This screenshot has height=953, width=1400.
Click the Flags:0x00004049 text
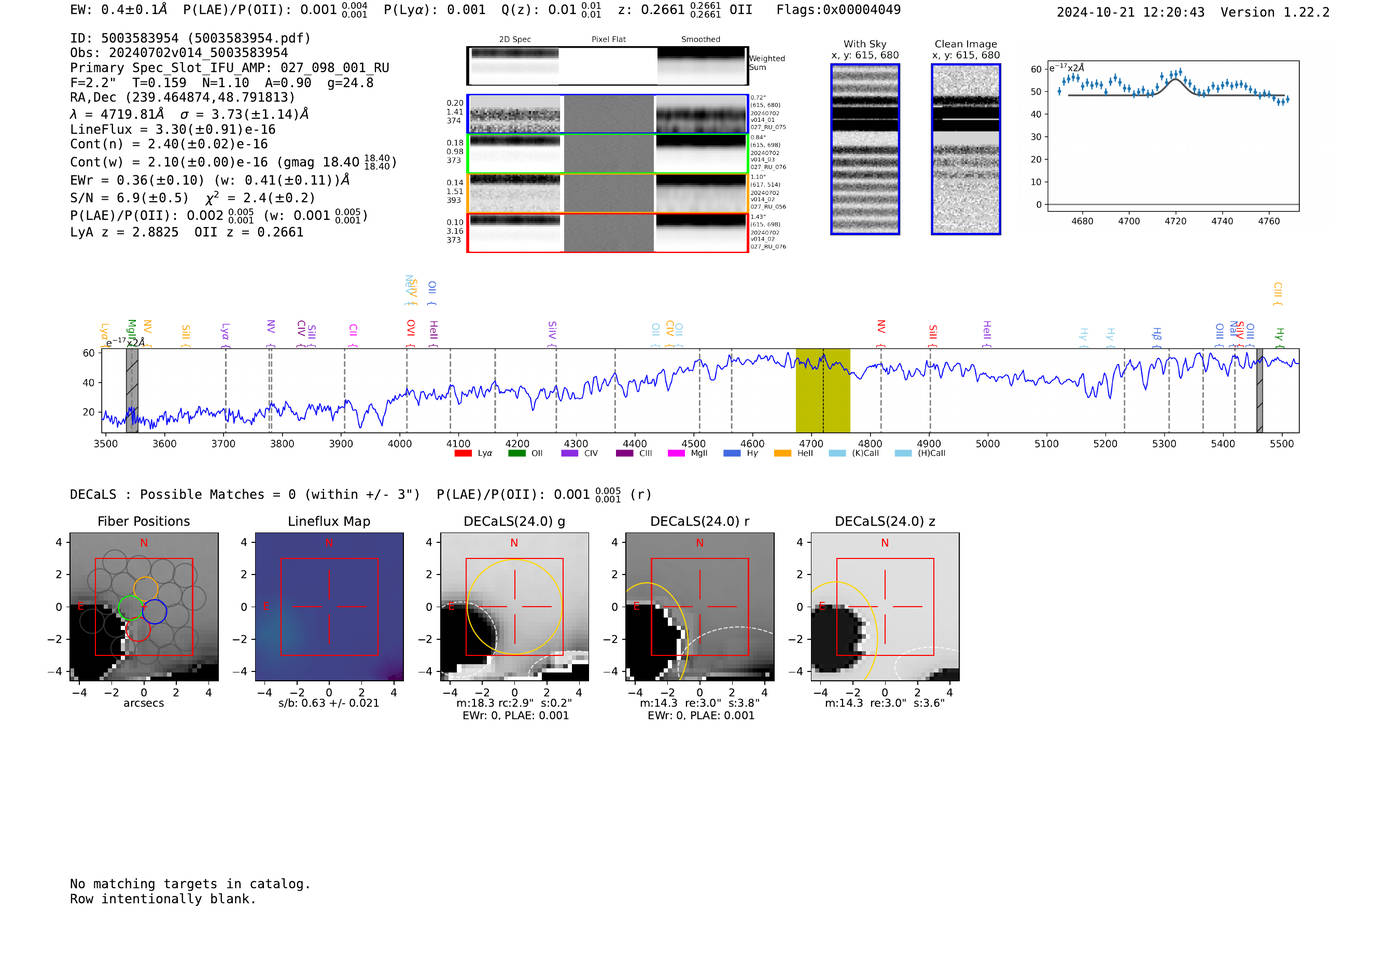(838, 10)
